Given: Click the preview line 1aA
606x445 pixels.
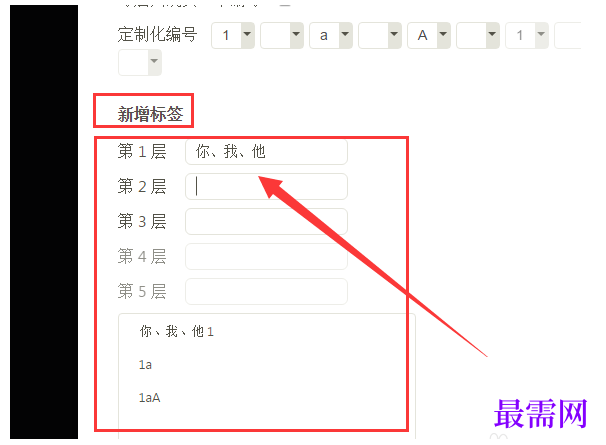Looking at the screenshot, I should (149, 397).
